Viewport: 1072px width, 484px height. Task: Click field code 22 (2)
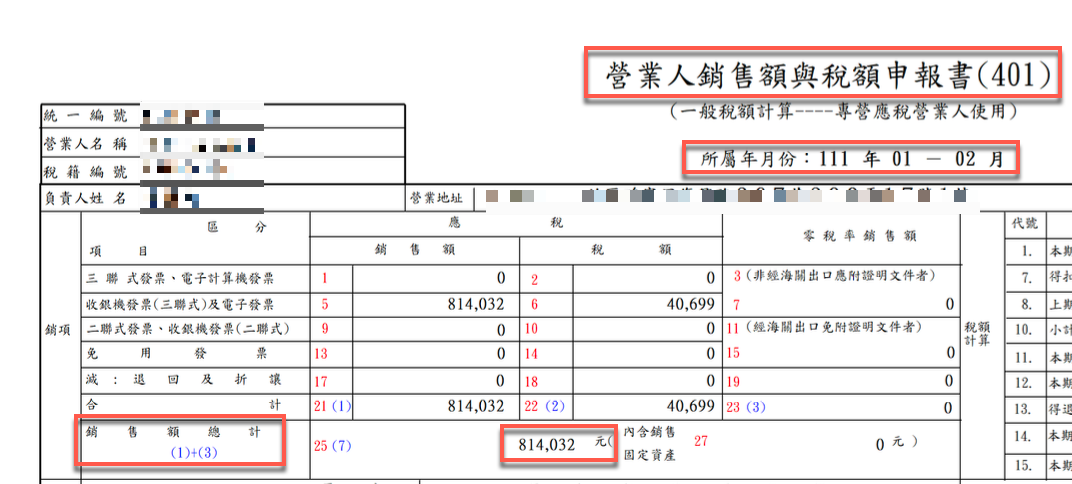pyautogui.click(x=545, y=407)
